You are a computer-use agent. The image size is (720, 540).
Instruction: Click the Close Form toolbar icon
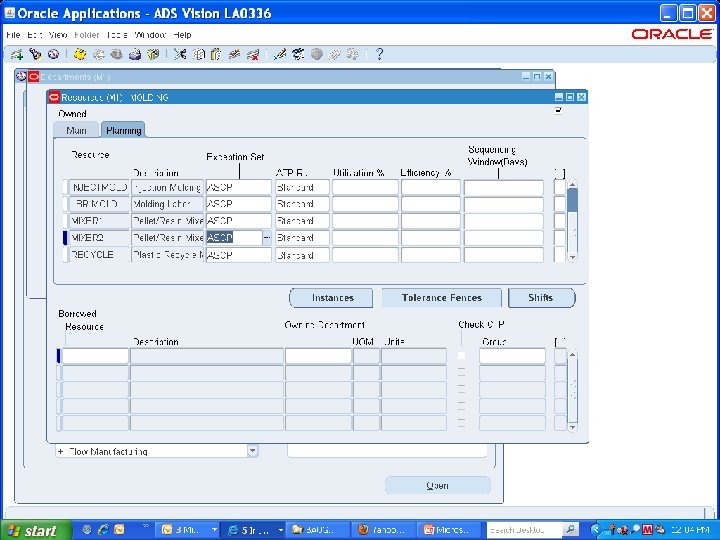pos(152,55)
